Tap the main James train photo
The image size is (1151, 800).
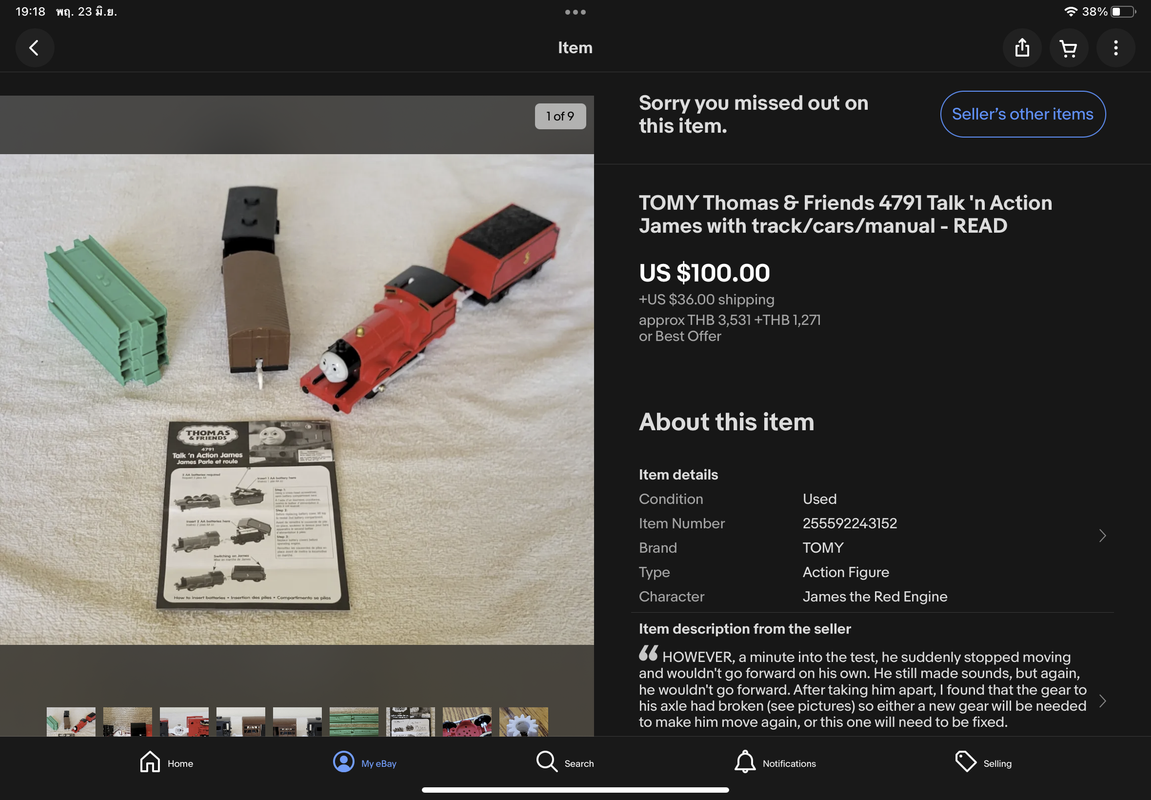pos(297,399)
